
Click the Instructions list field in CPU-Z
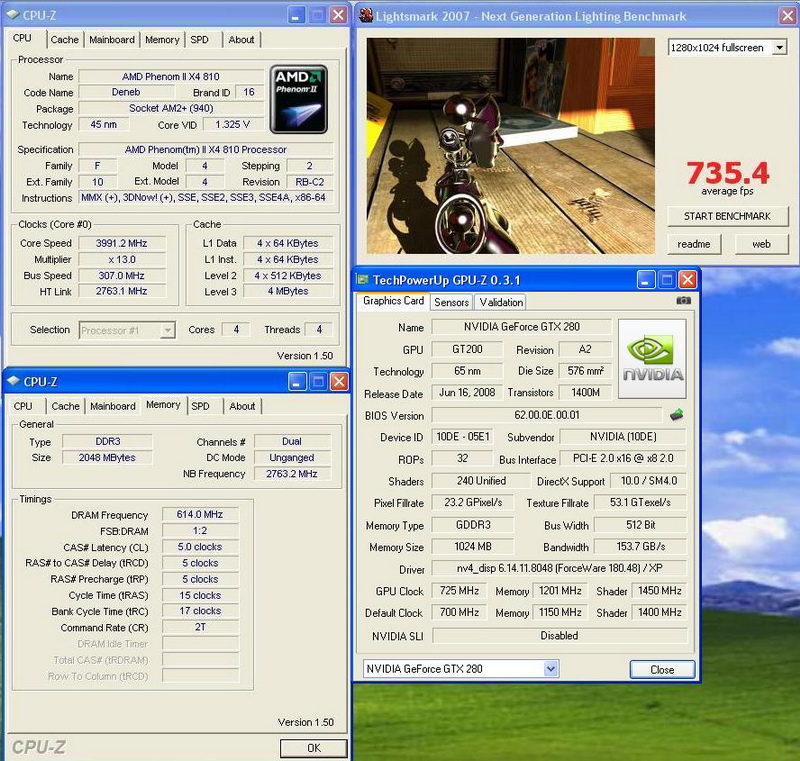tap(206, 198)
